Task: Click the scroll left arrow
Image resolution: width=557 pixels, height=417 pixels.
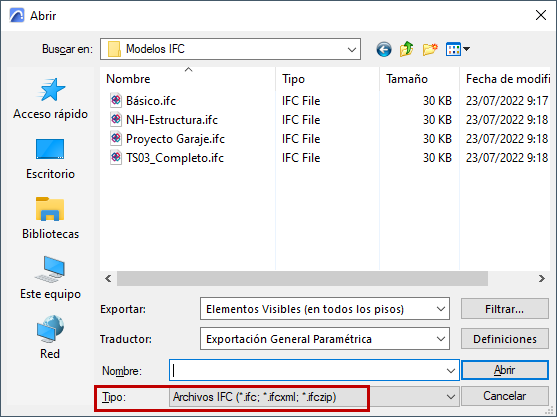Action: point(108,278)
